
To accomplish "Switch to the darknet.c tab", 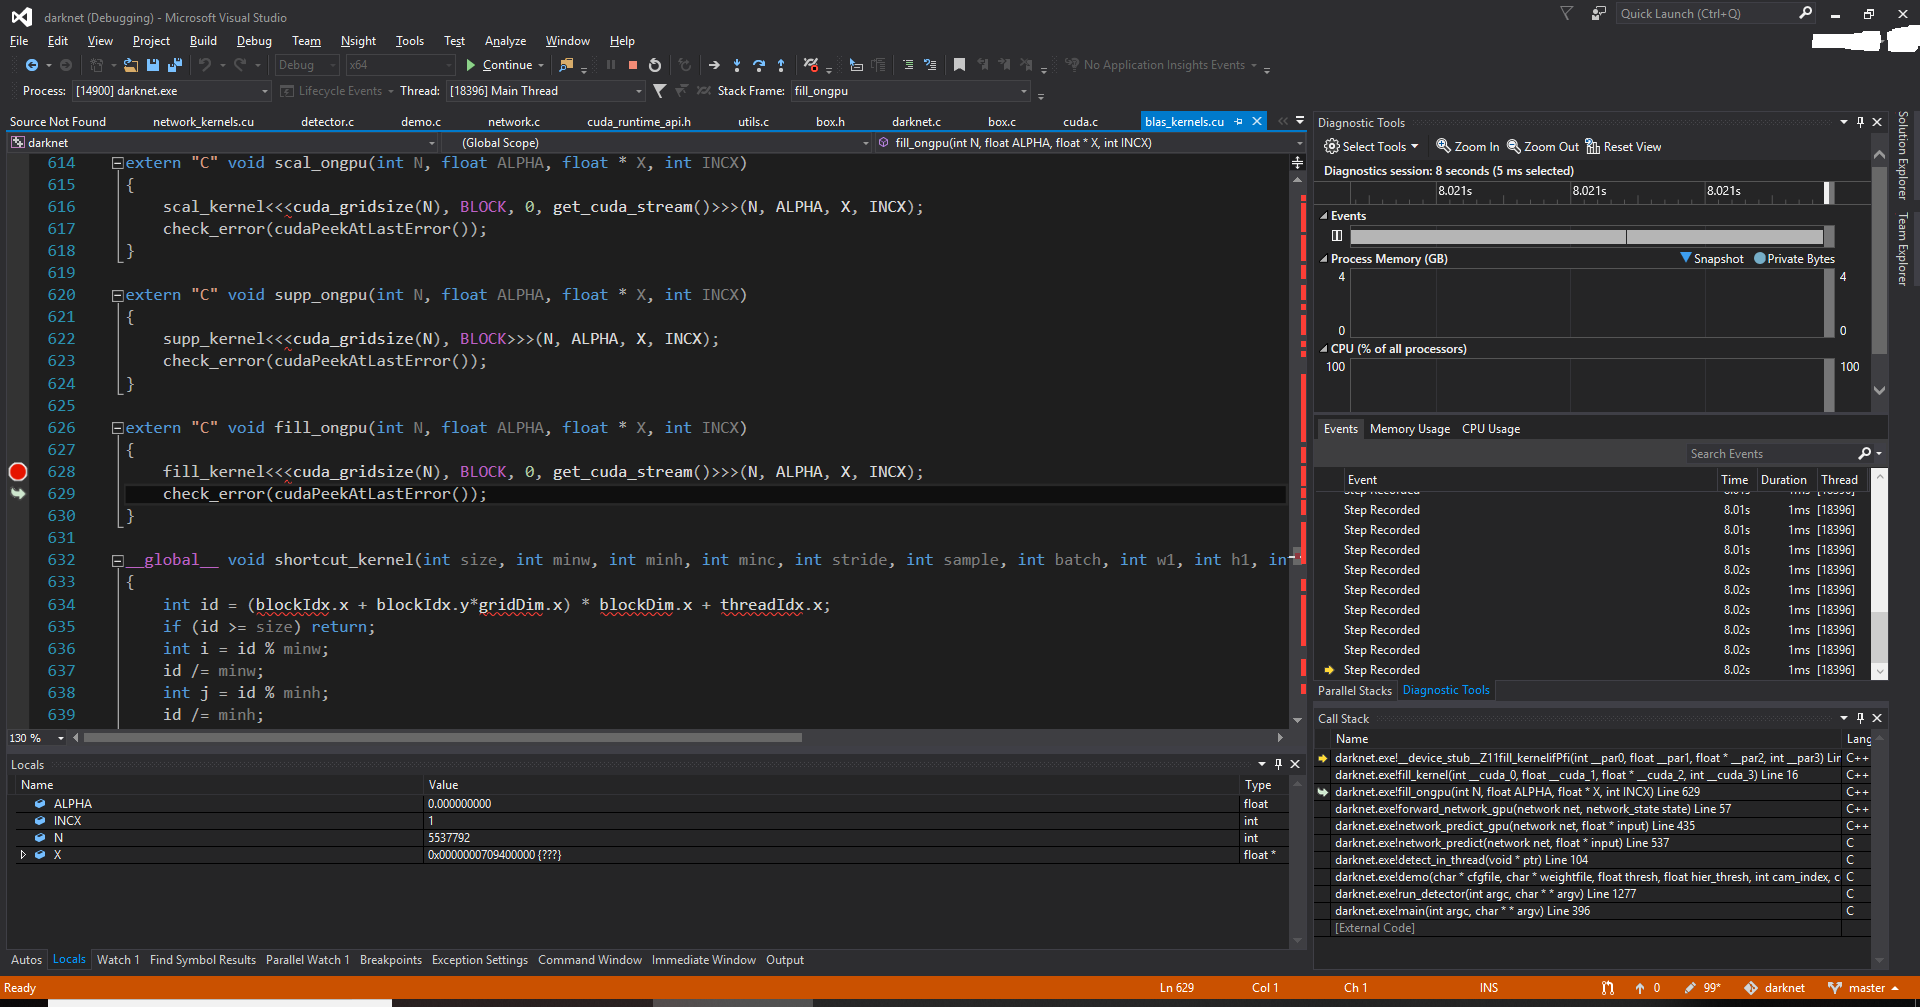I will tap(916, 122).
